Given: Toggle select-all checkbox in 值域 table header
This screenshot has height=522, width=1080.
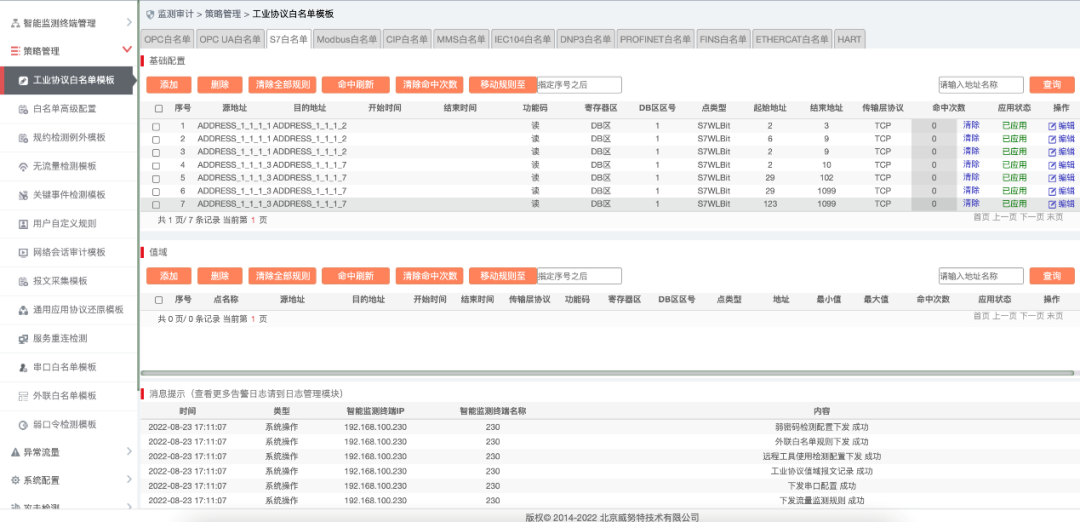Looking at the screenshot, I should pos(159,300).
